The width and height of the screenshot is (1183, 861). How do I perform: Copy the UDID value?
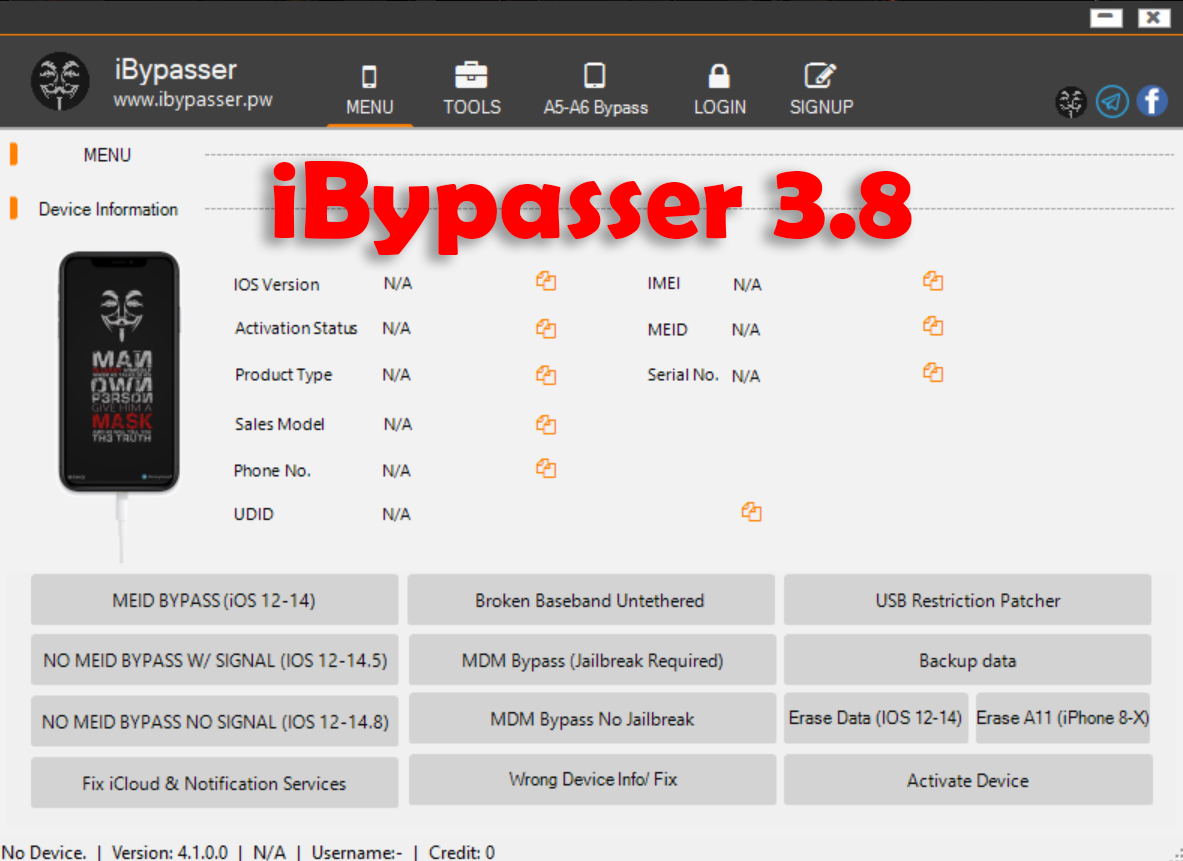751,512
